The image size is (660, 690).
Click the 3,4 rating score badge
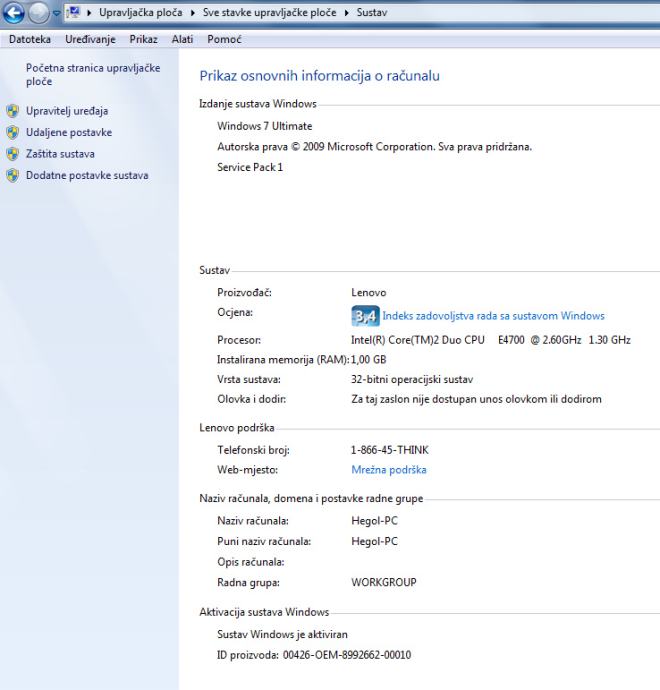(365, 316)
